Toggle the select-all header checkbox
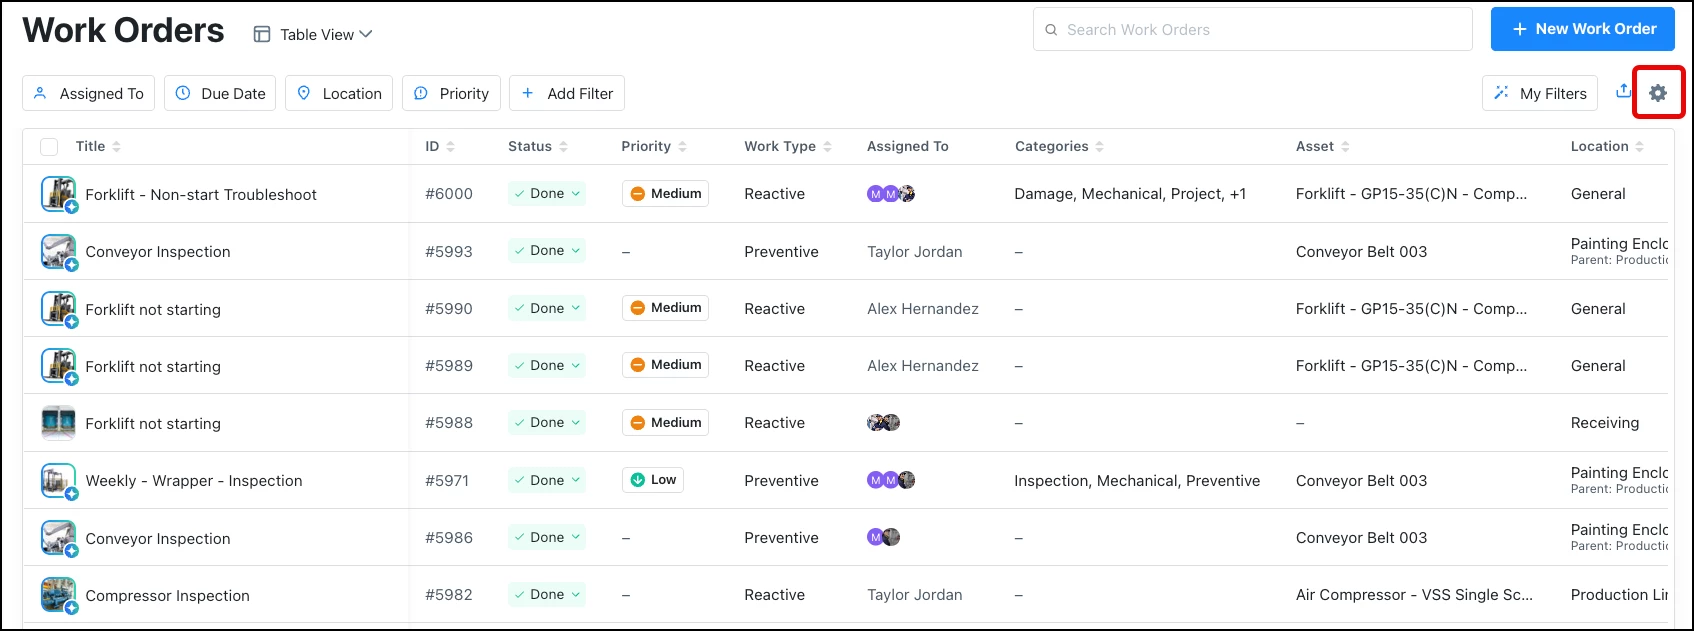Image resolution: width=1694 pixels, height=631 pixels. (x=49, y=147)
